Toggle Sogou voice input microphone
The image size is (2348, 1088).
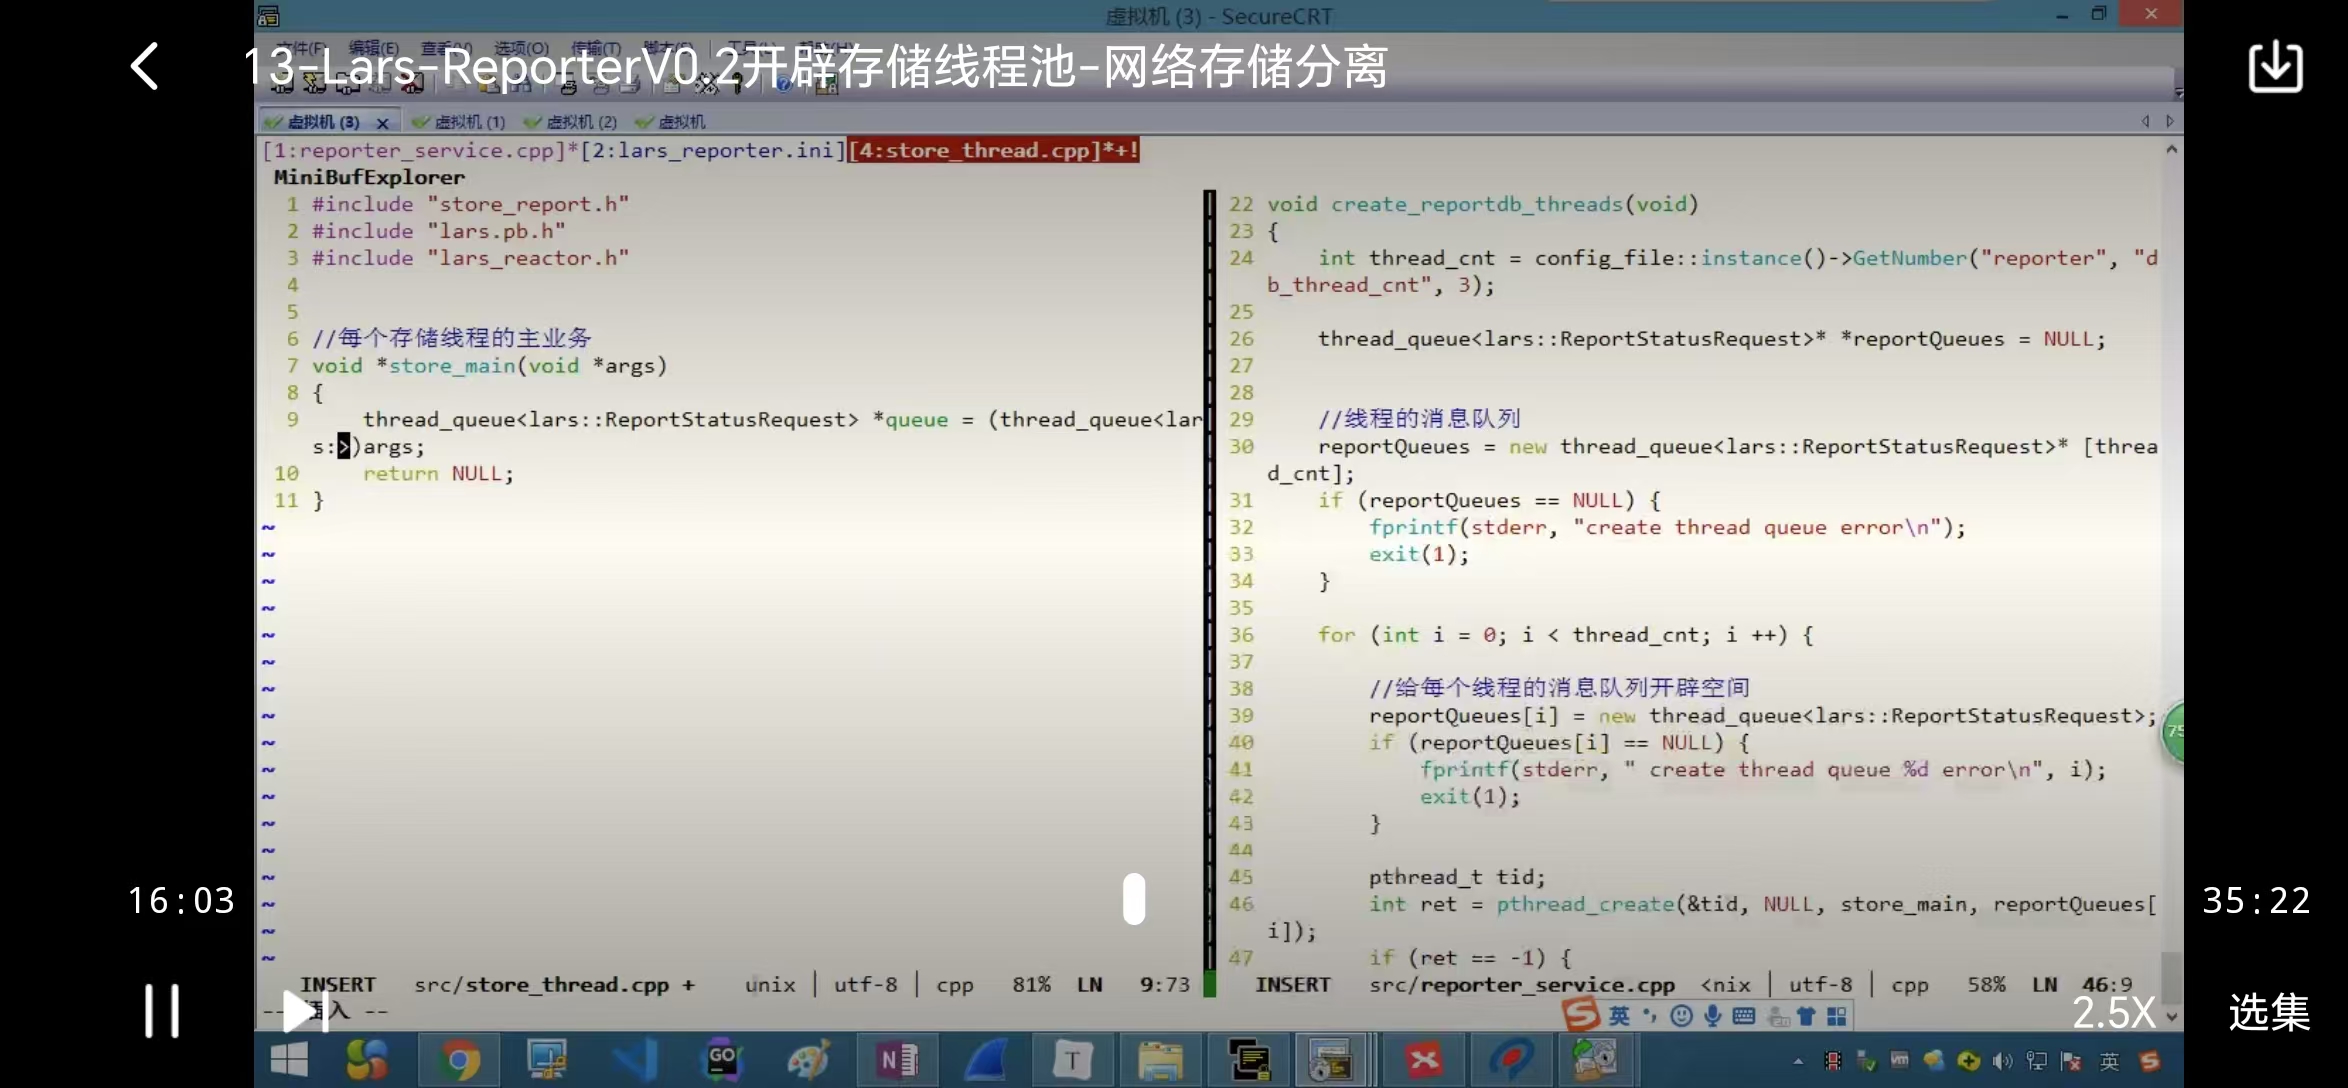tap(1713, 1016)
